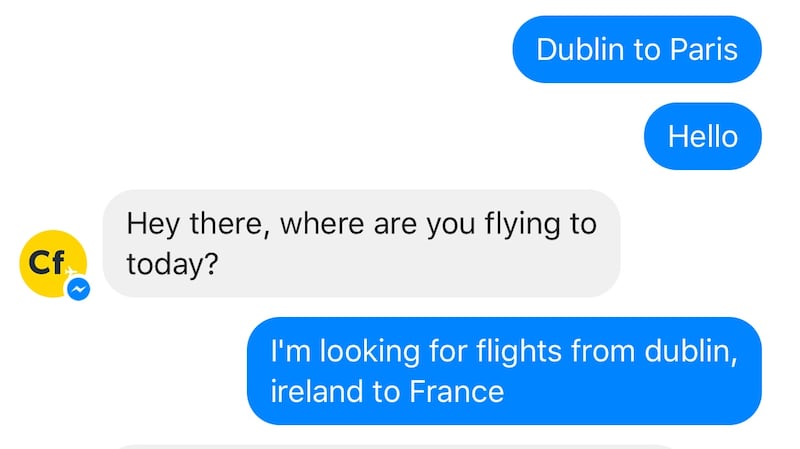Image resolution: width=800 pixels, height=449 pixels.
Task: Click the word 'Paris' in first message
Action: [x=701, y=49]
